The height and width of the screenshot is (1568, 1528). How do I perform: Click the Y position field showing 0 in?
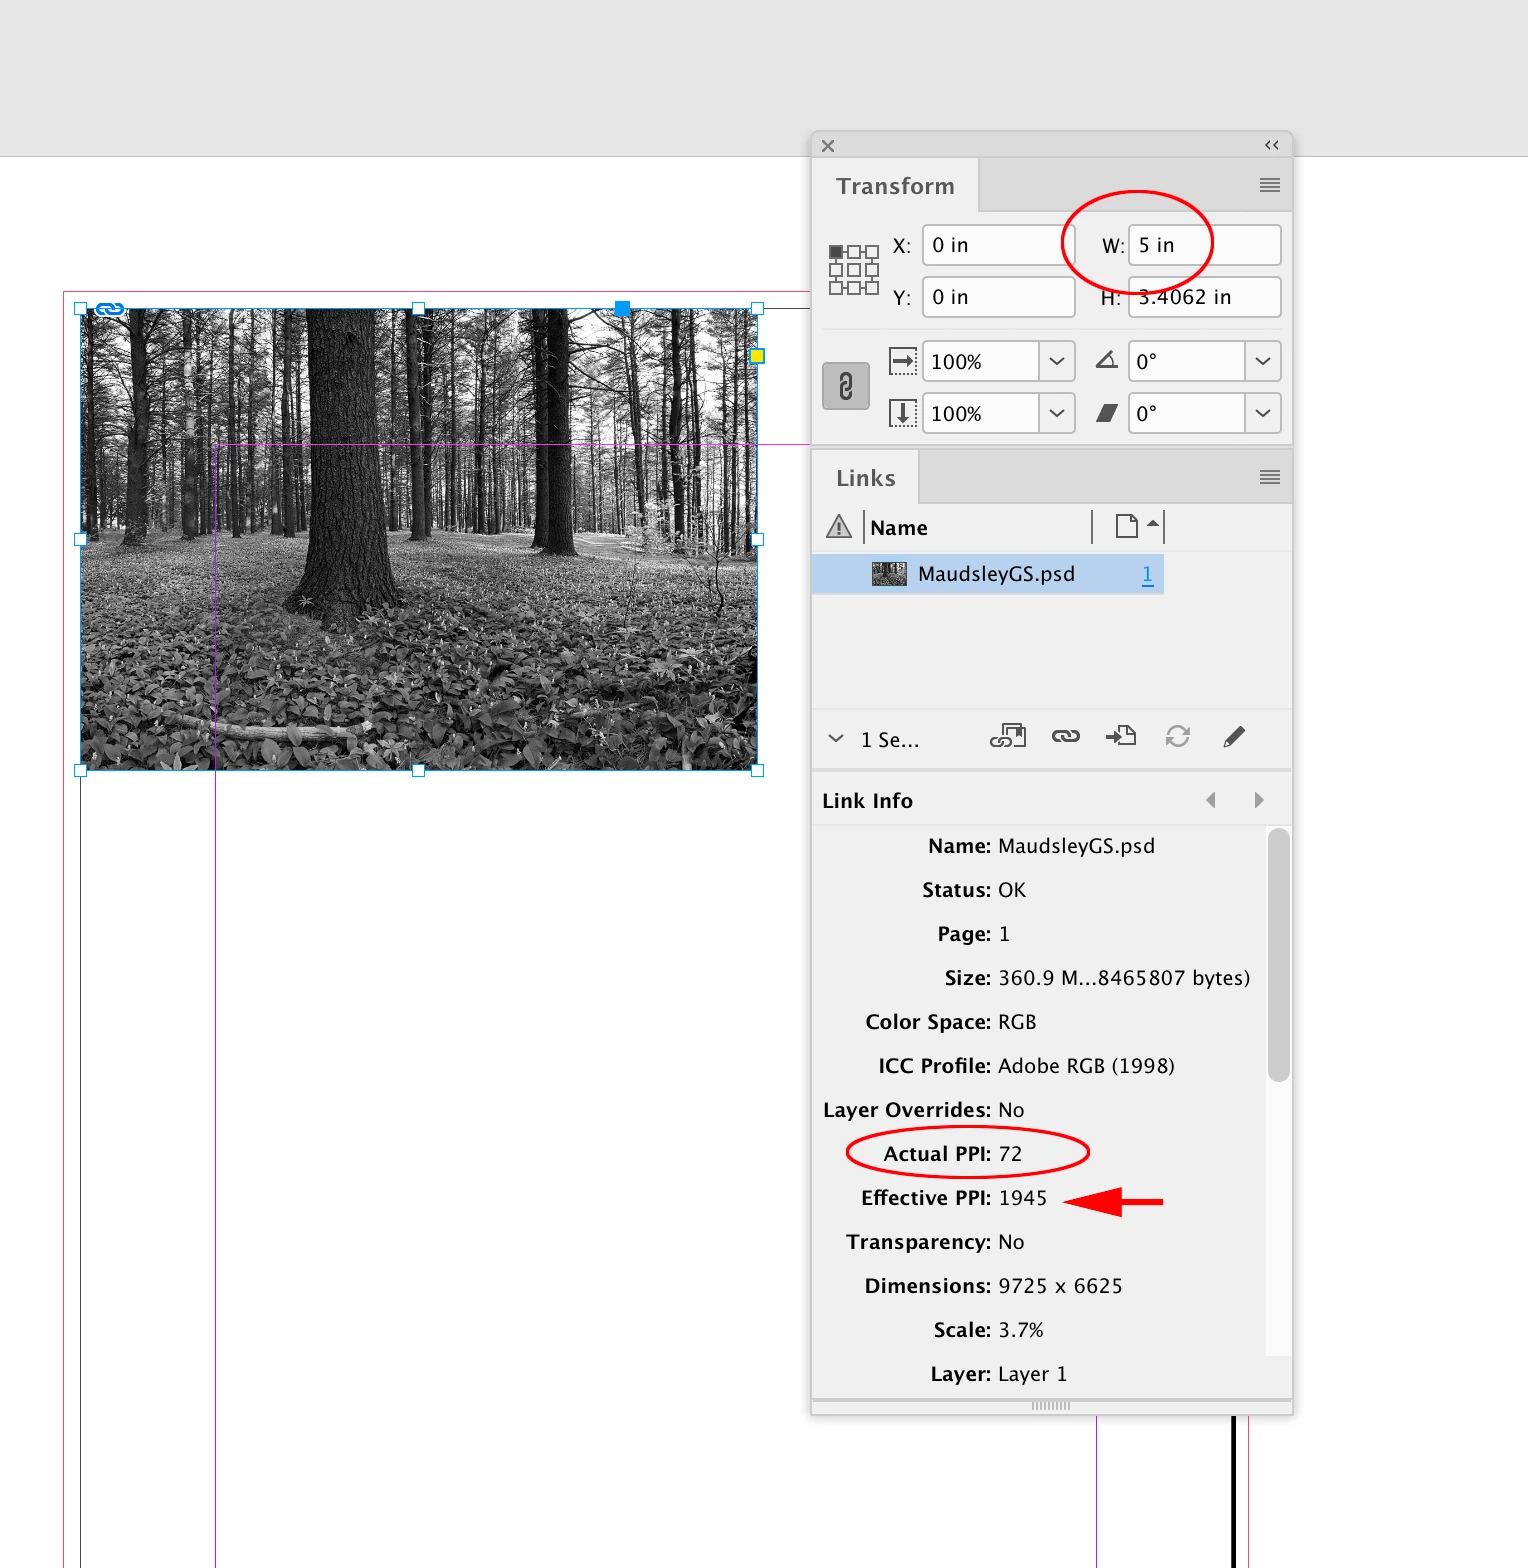pos(998,297)
